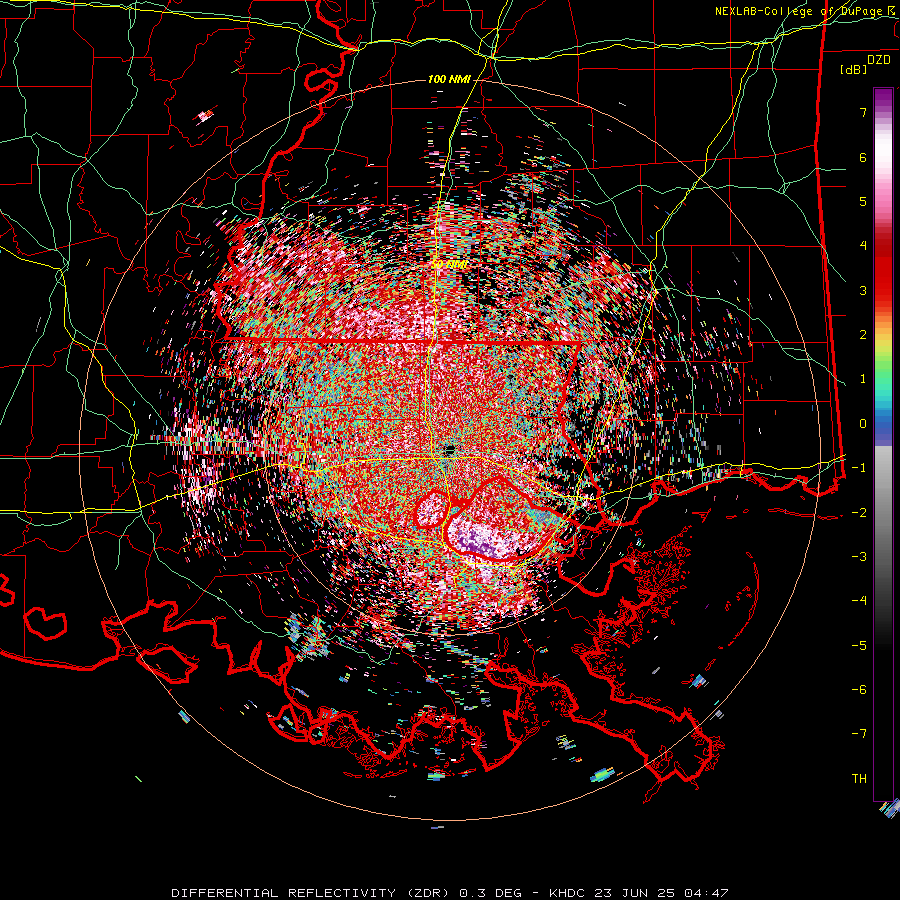Click the 4 value on the color scale
900x900 pixels.
[x=863, y=246]
